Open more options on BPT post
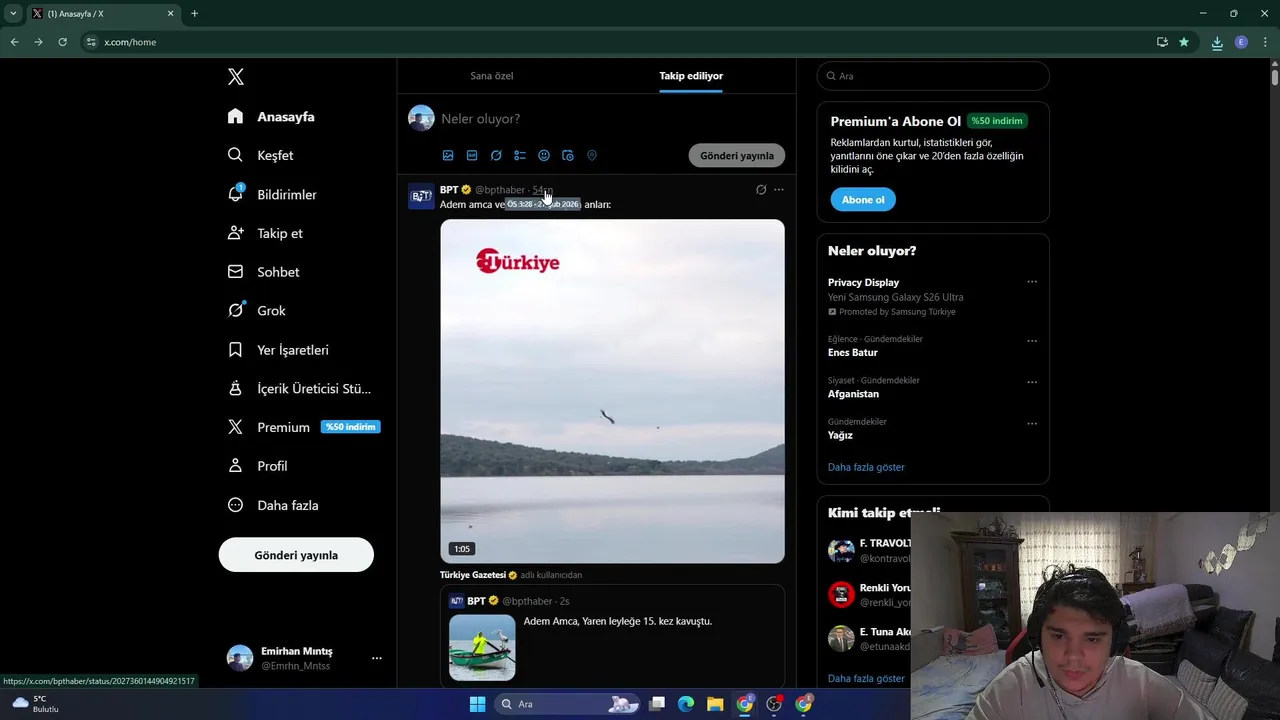Screen dimensions: 1280x720 pyautogui.click(x=779, y=190)
